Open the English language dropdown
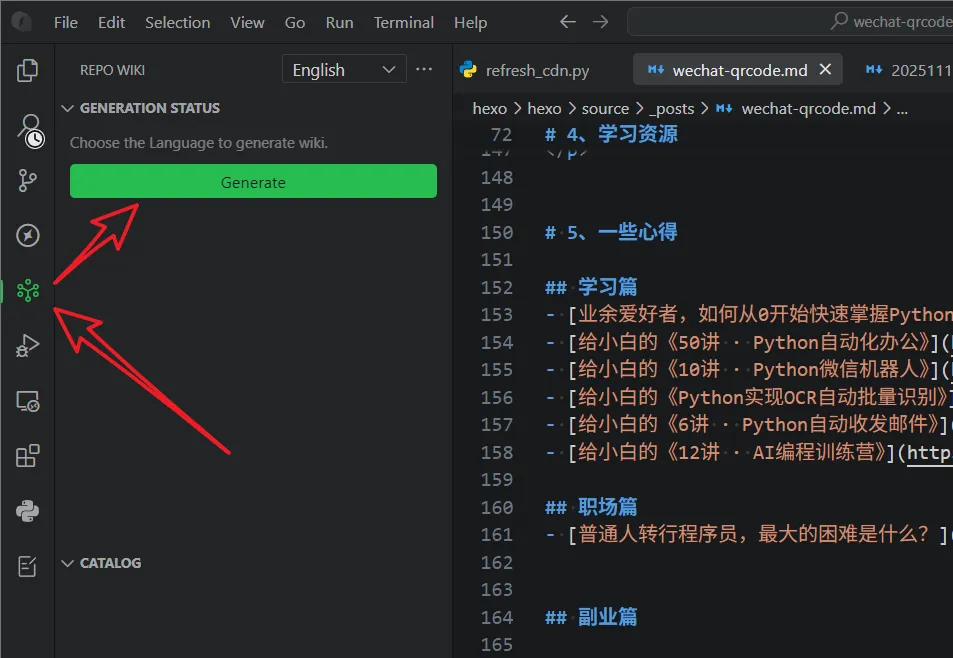The image size is (953, 658). point(343,69)
